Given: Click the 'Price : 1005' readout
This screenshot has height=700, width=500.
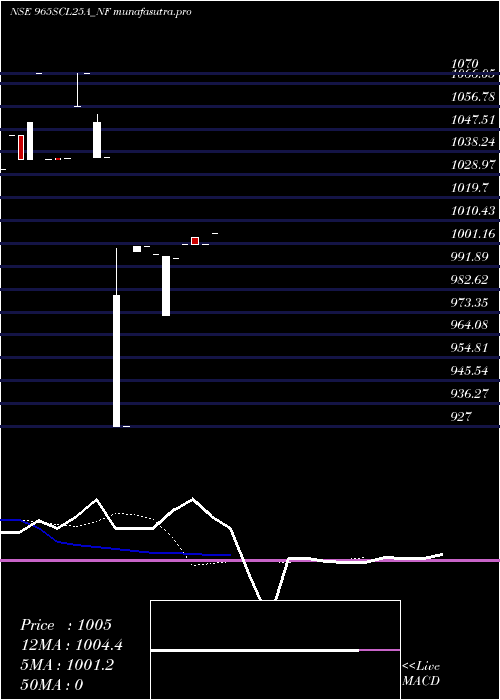Looking at the screenshot, I should tap(66, 625).
